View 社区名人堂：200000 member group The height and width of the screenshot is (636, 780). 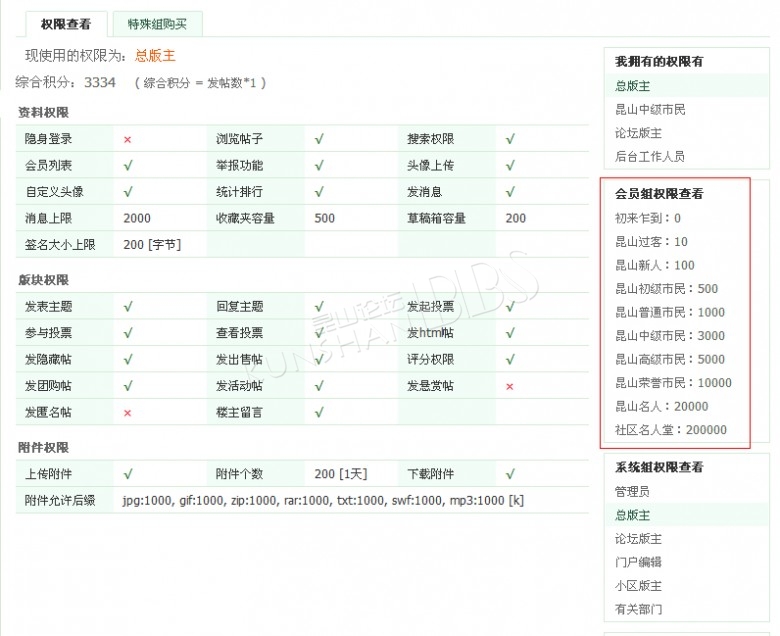(671, 430)
